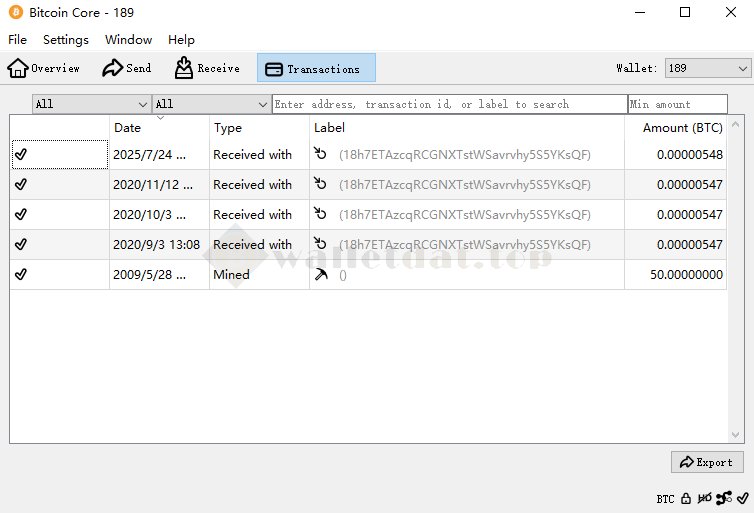
Task: Open the Help menu
Action: (x=181, y=40)
